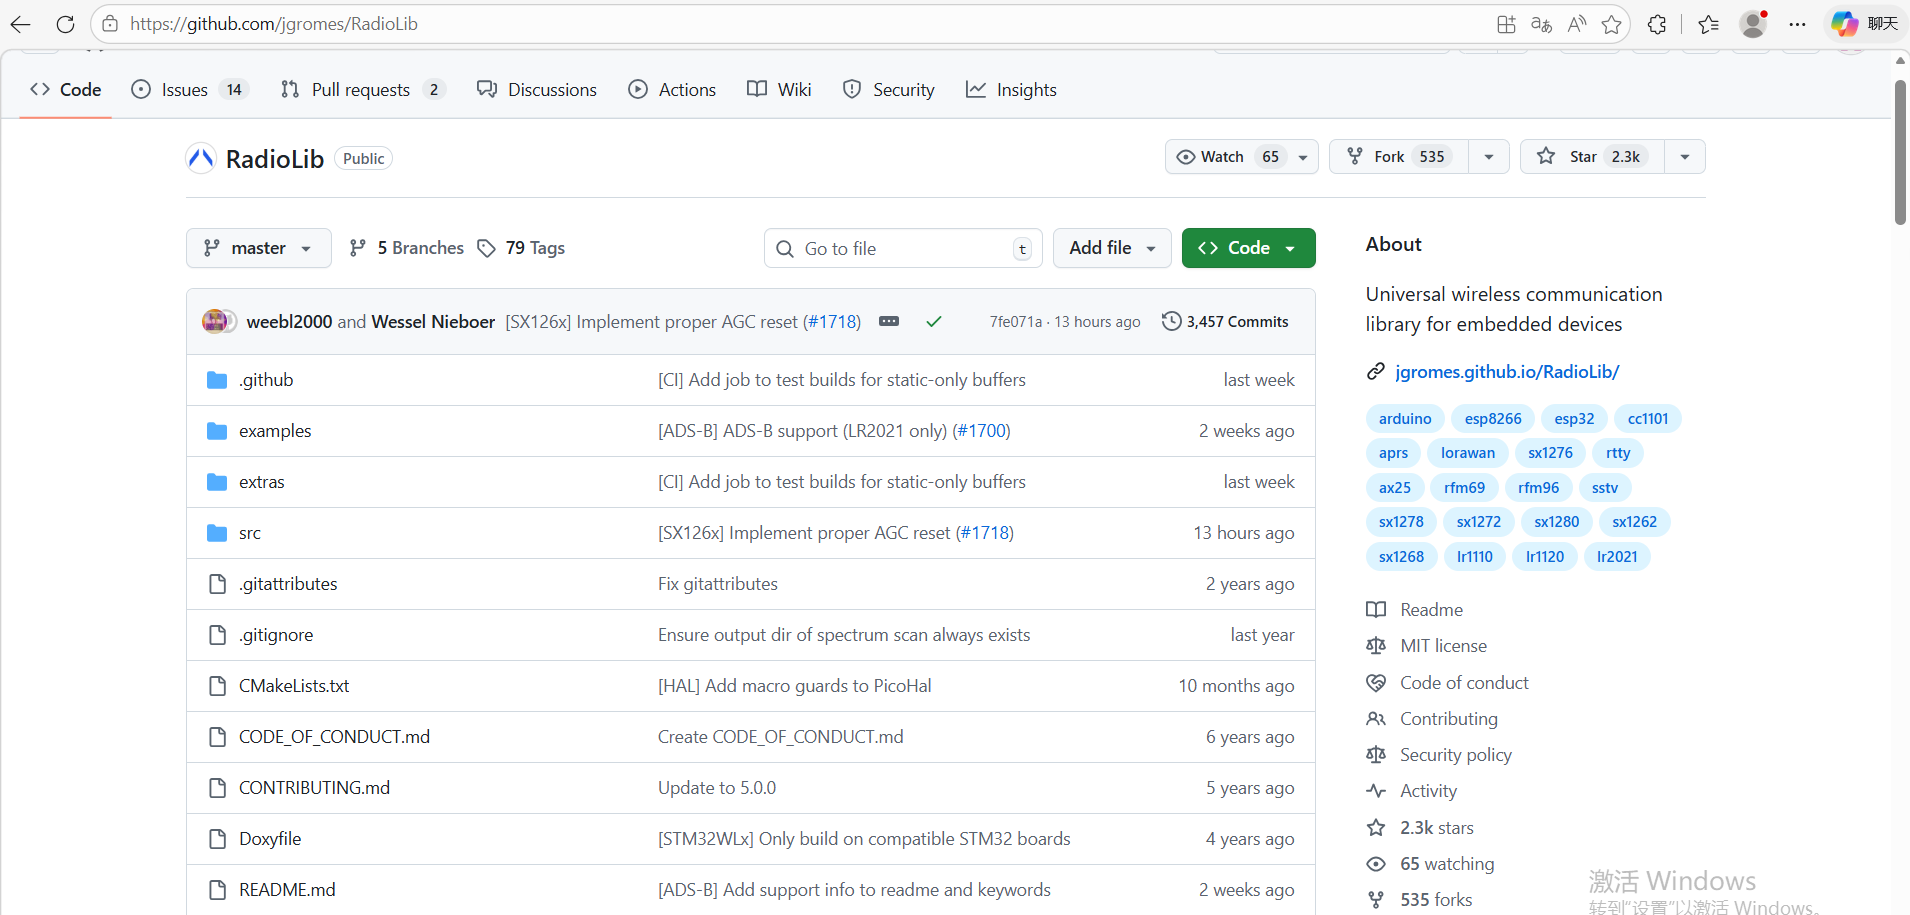1910x915 pixels.
Task: Click the link icon beside project URL
Action: click(1376, 372)
